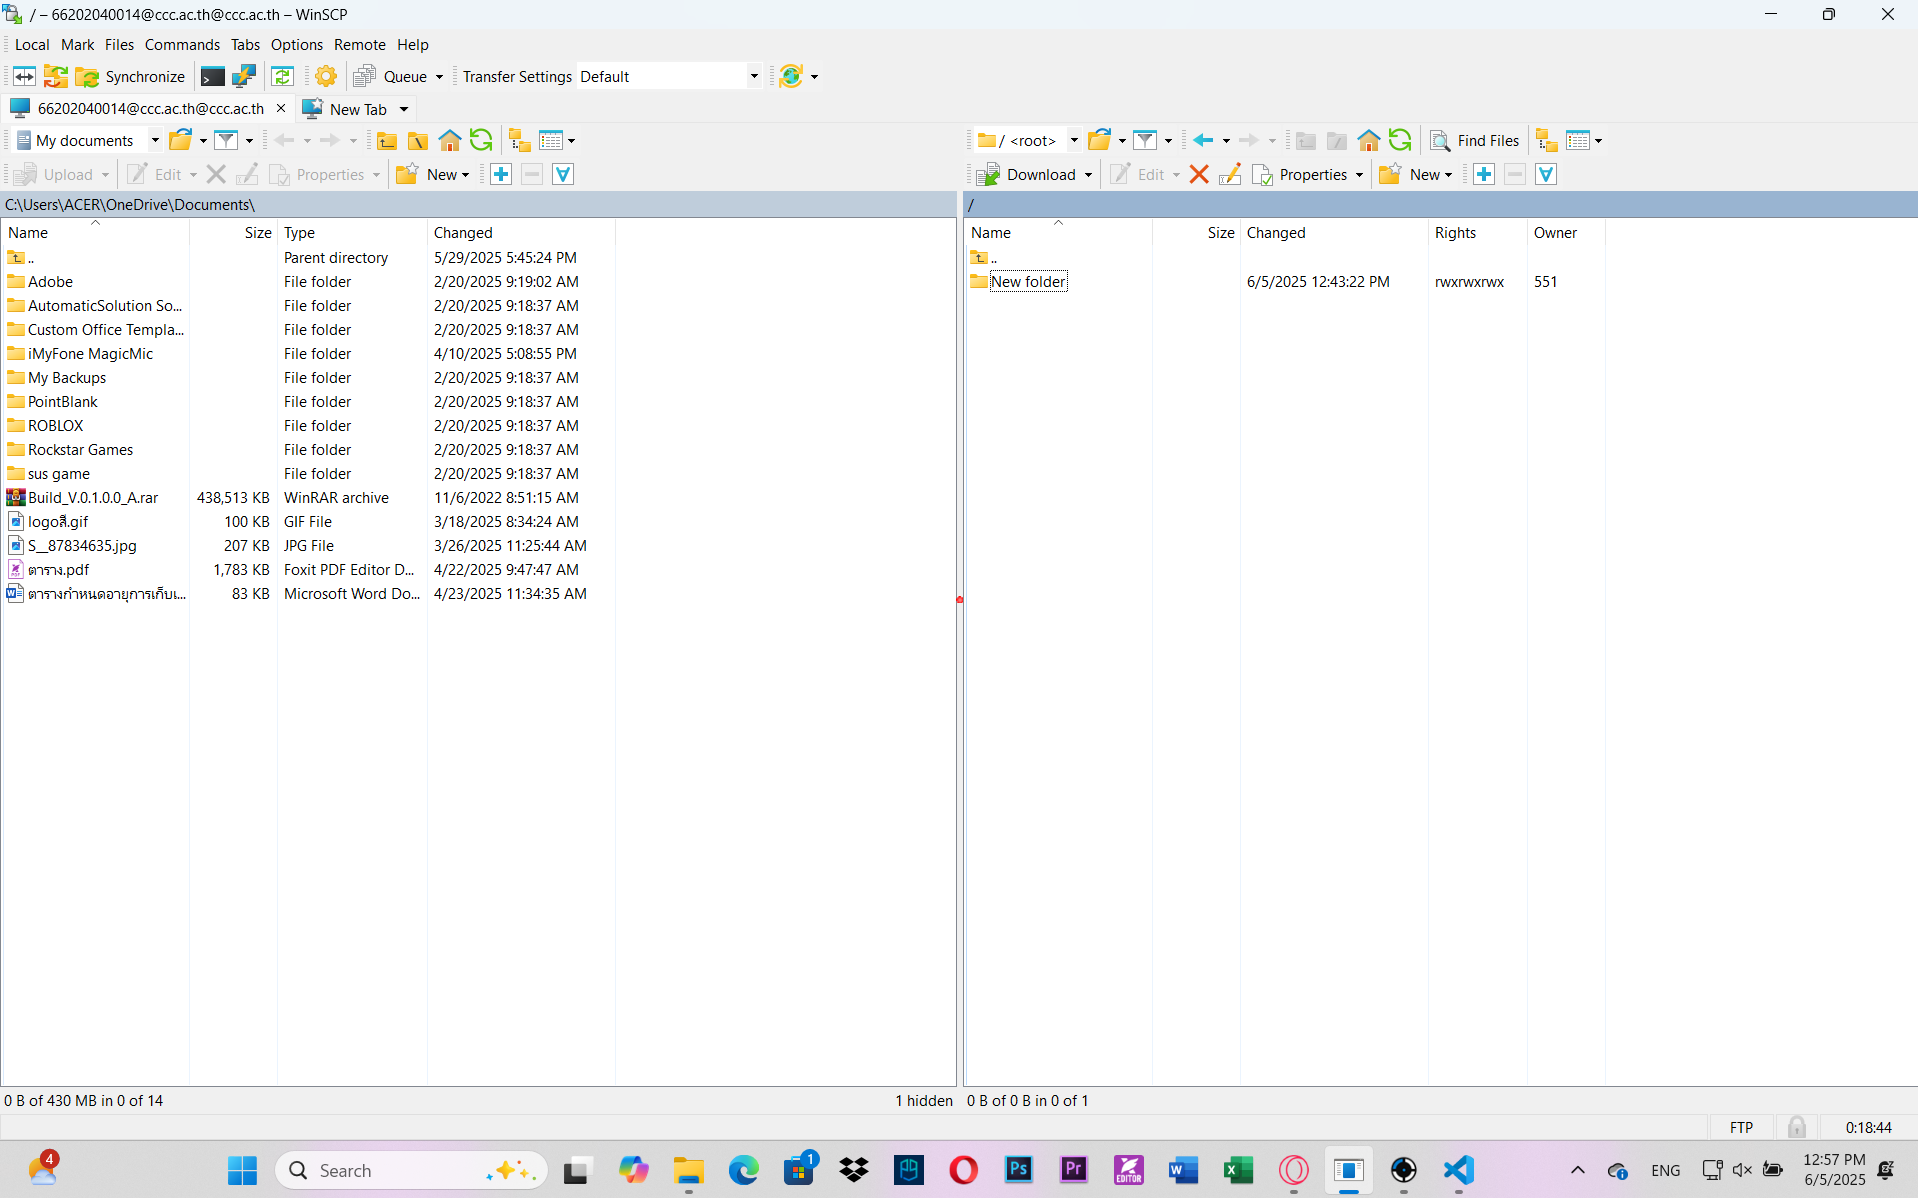Open Photoshop from the taskbar
The height and width of the screenshot is (1198, 1918).
tap(1019, 1169)
